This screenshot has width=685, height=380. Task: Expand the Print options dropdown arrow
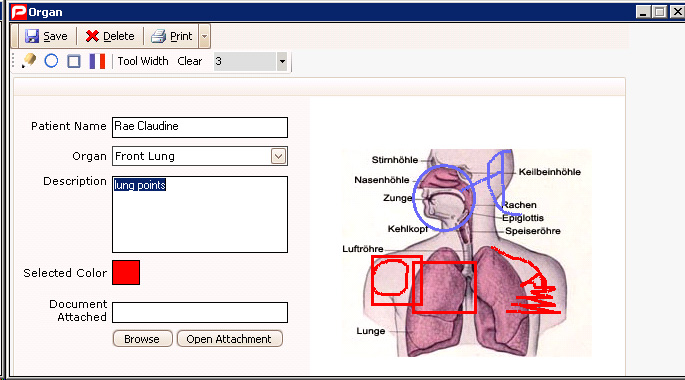point(204,36)
